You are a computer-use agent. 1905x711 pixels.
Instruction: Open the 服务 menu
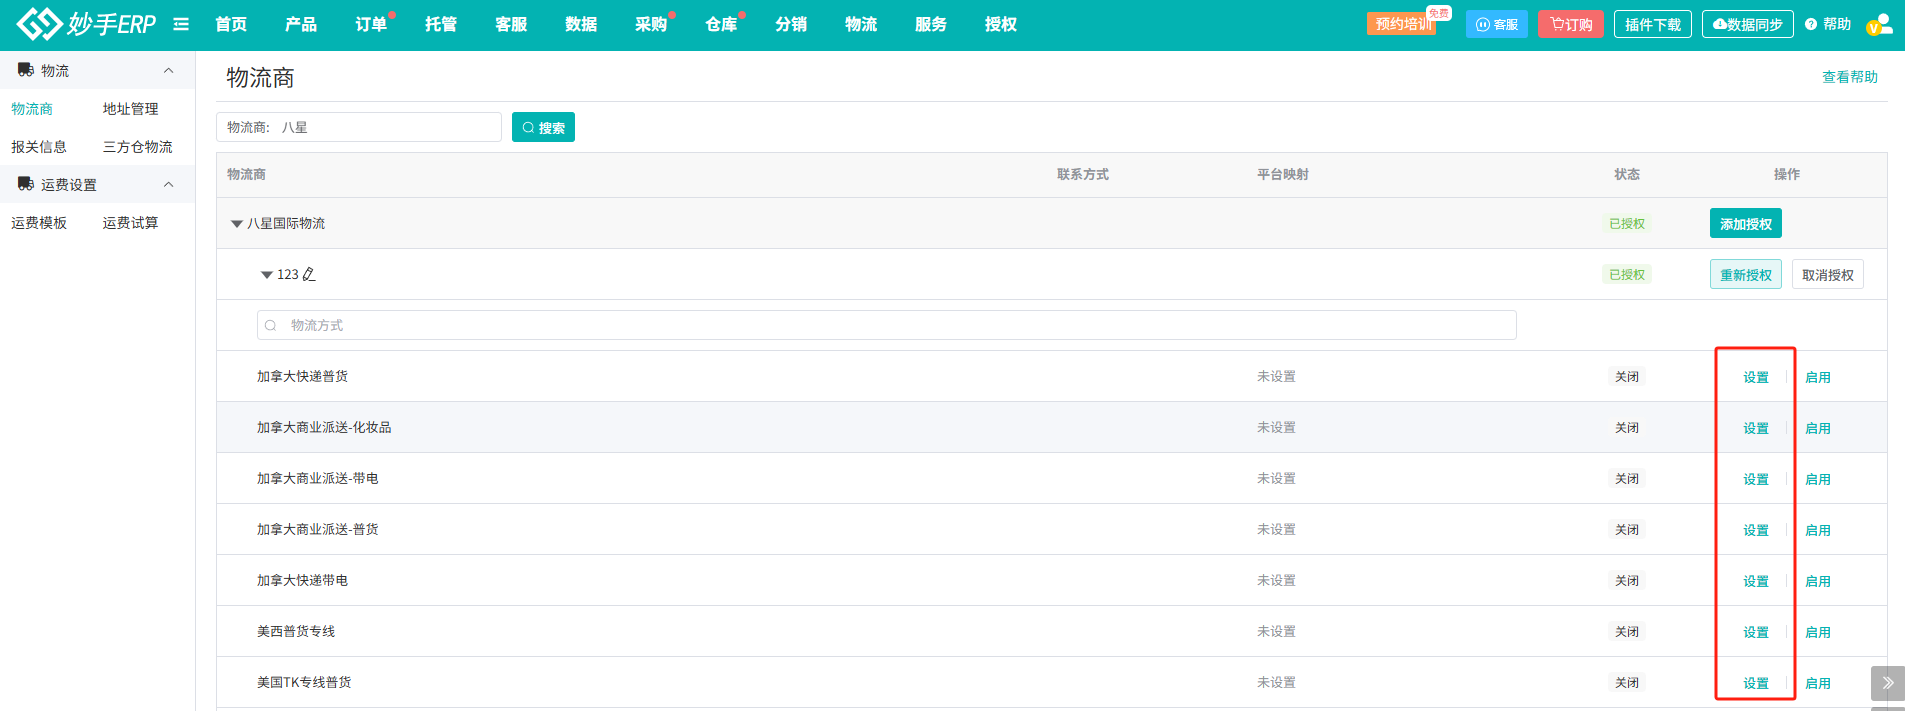(x=931, y=24)
